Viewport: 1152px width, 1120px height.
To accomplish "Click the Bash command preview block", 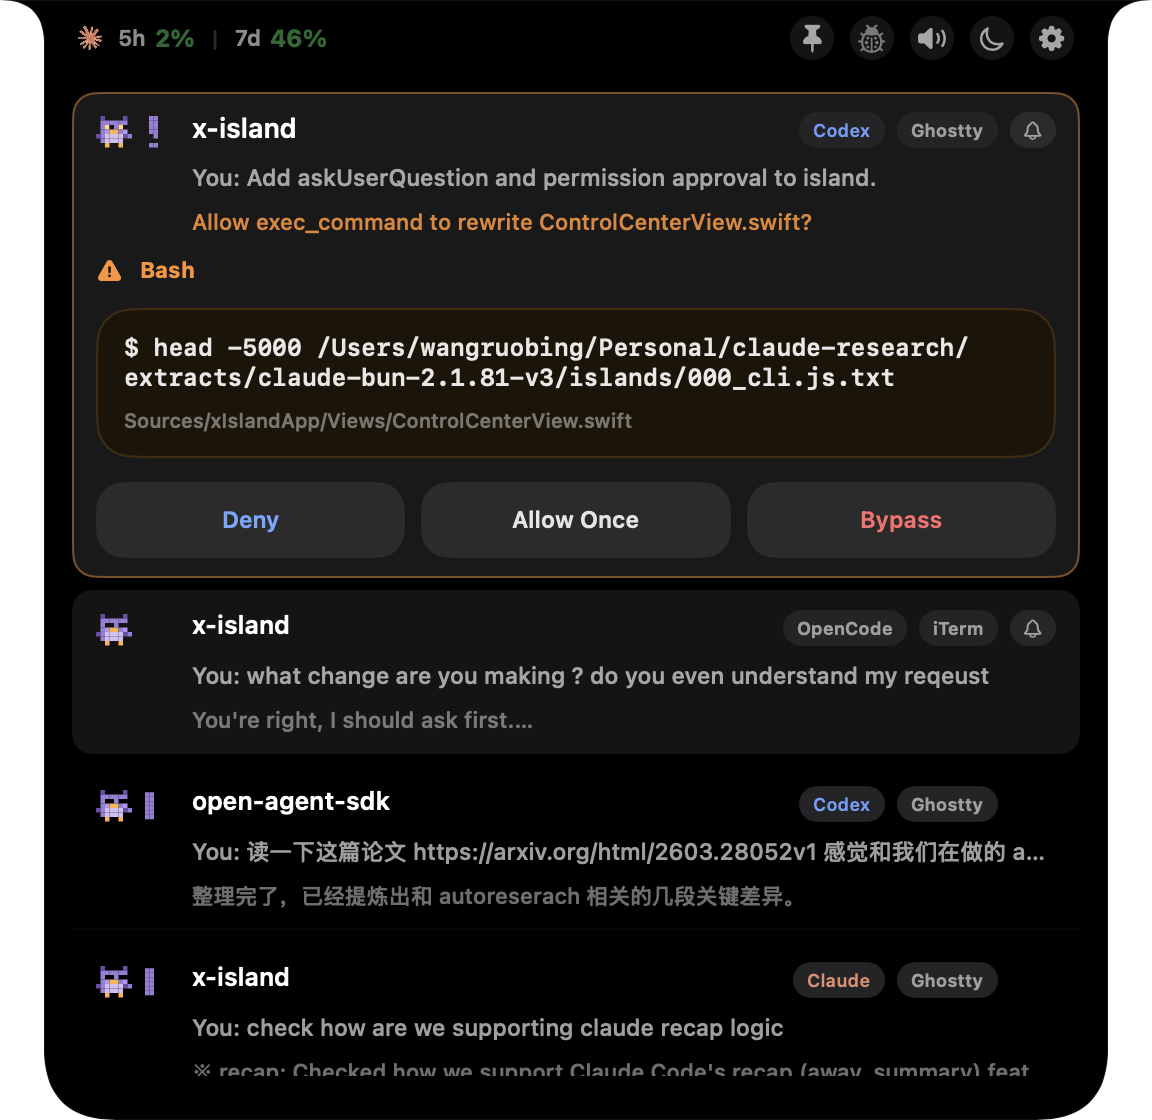I will pos(575,383).
